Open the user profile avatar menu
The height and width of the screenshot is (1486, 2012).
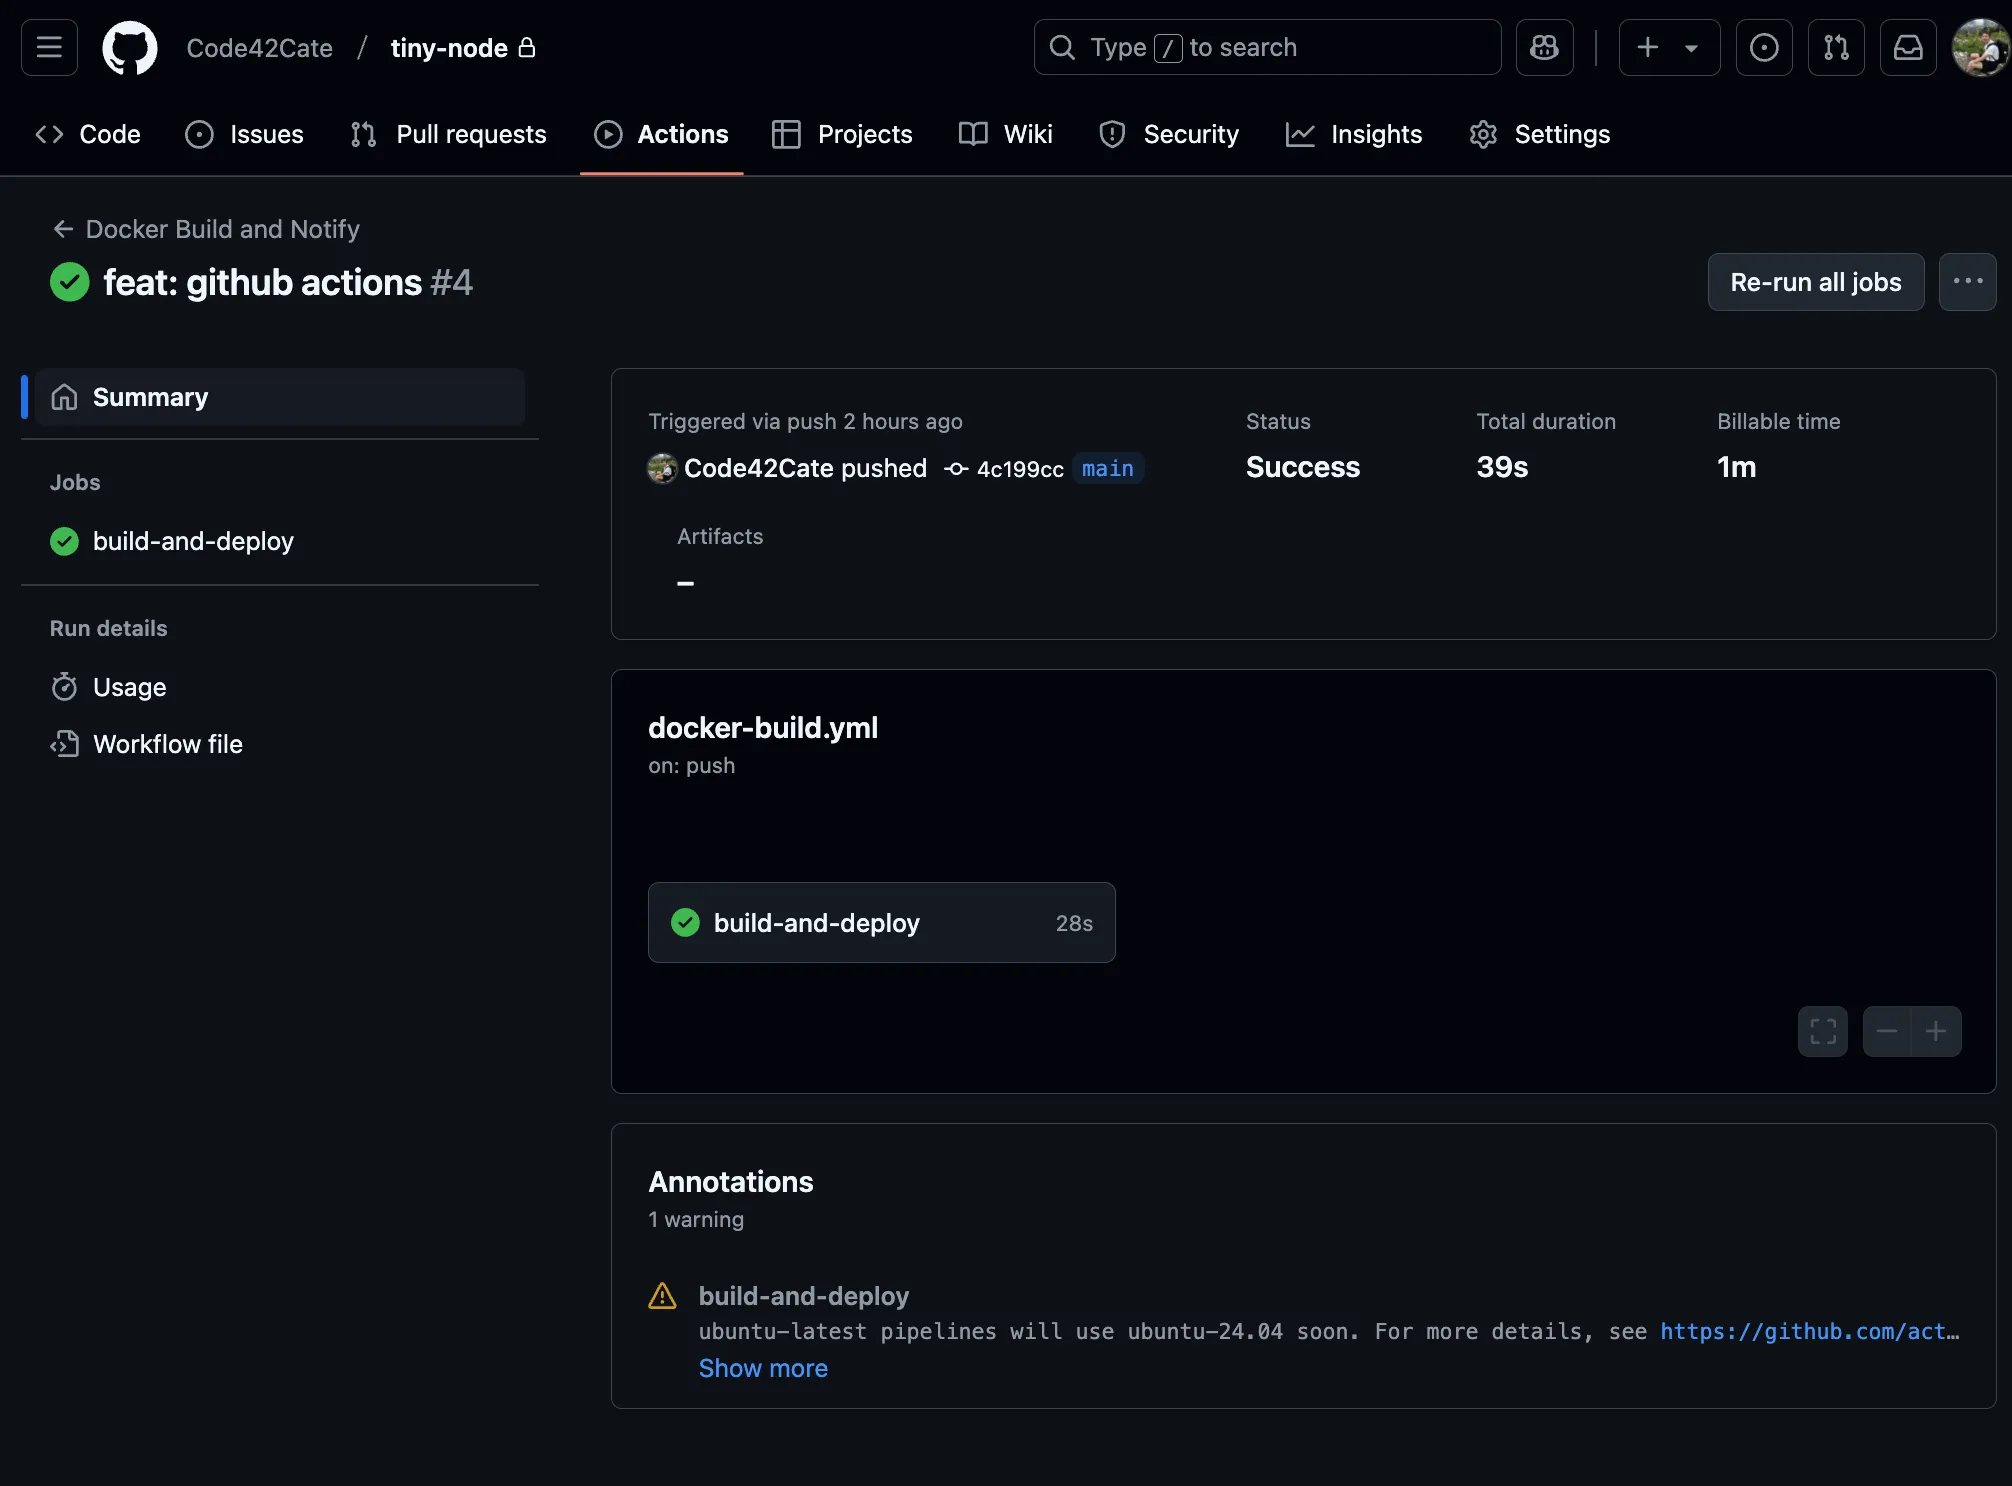coord(1979,47)
